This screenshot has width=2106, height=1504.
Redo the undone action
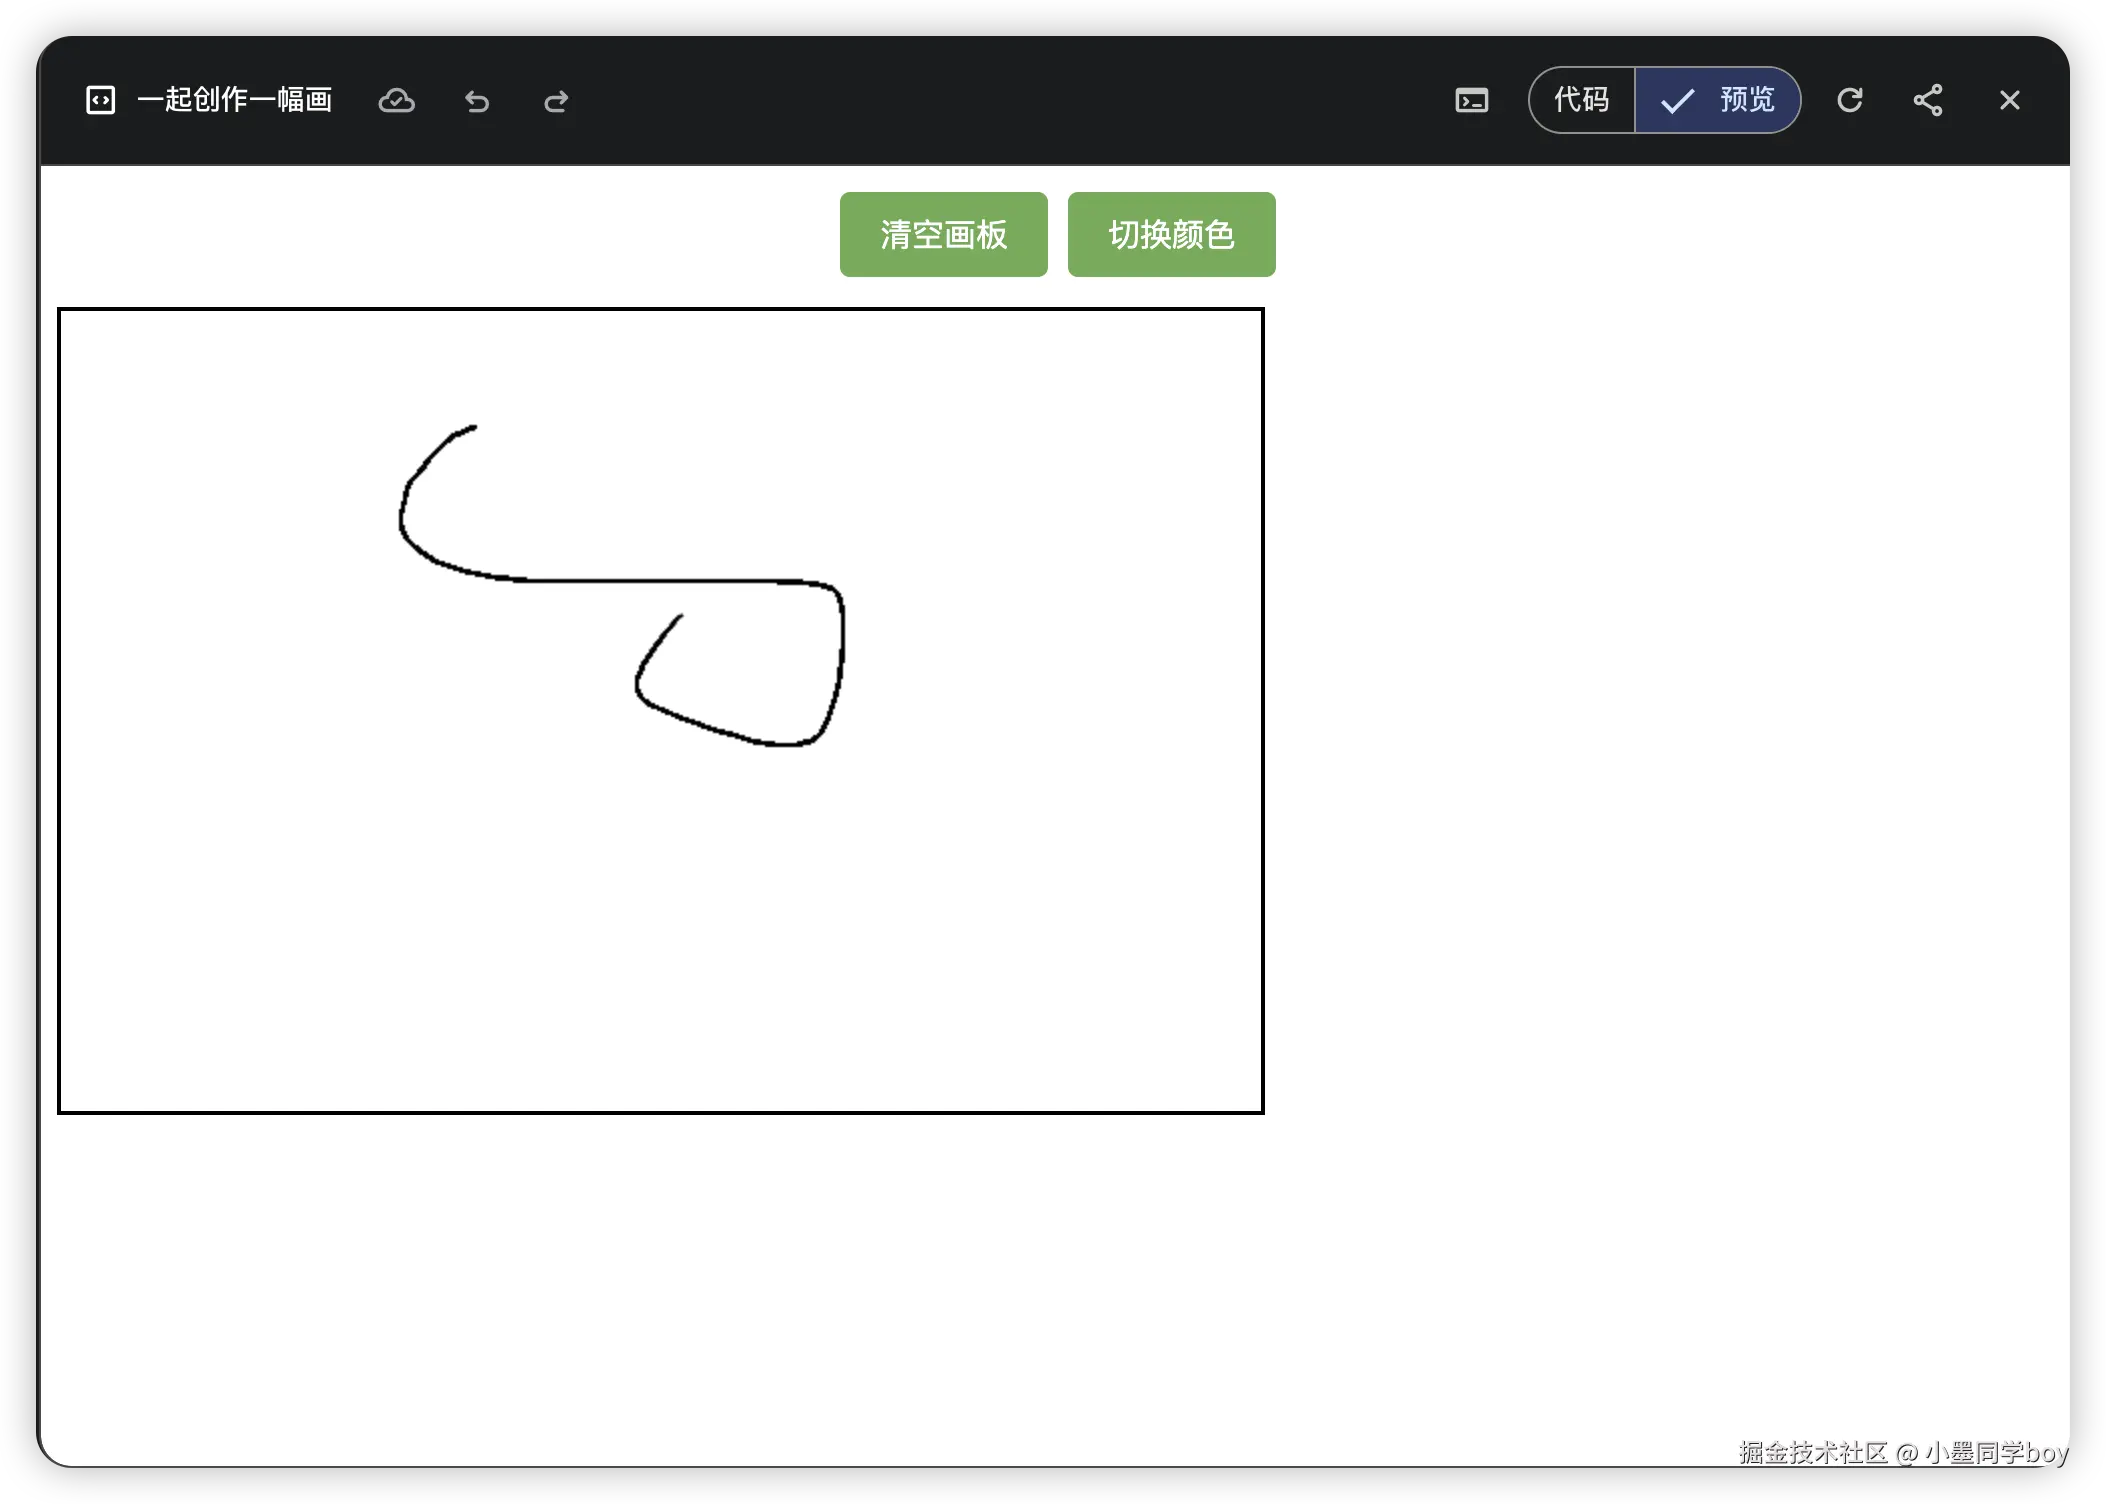click(556, 101)
